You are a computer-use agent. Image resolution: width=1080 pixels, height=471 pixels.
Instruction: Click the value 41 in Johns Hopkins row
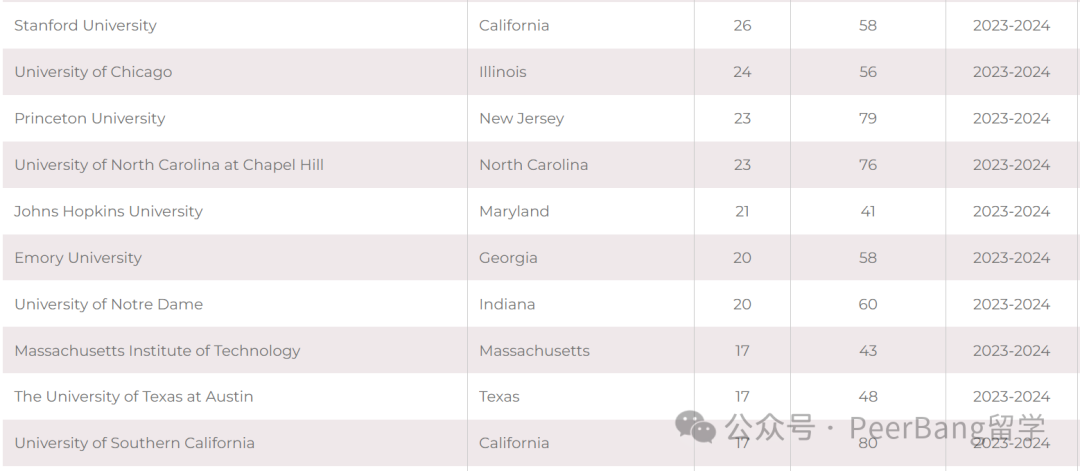(x=868, y=211)
